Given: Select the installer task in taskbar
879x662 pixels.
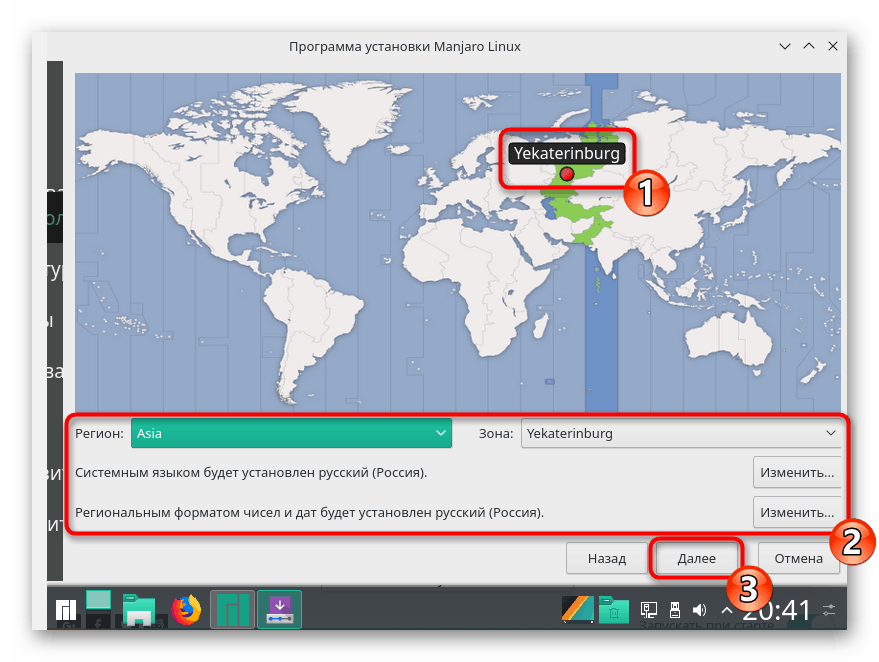Looking at the screenshot, I should pyautogui.click(x=279, y=609).
